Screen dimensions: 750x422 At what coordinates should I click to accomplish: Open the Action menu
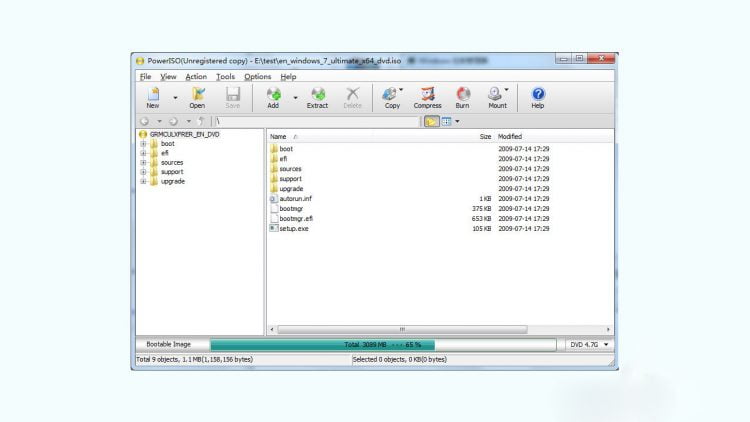pyautogui.click(x=196, y=77)
